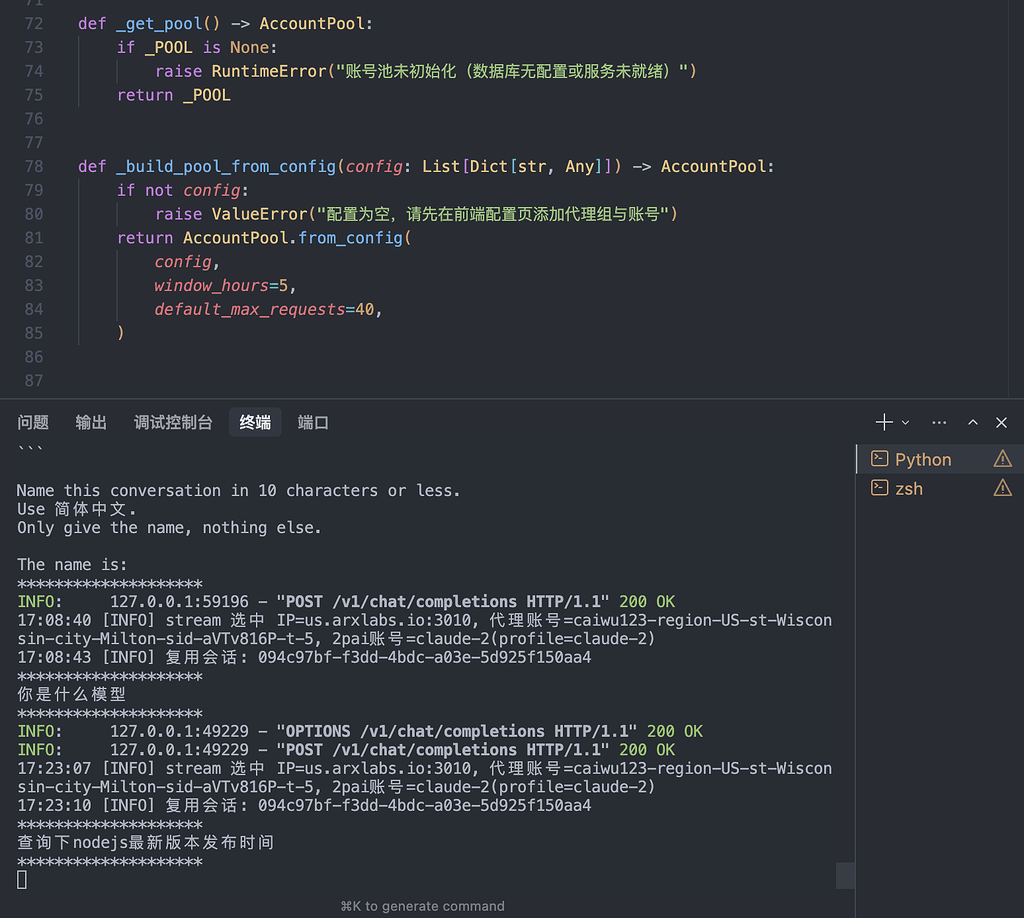Click the zsh terminal icon

(x=880, y=488)
